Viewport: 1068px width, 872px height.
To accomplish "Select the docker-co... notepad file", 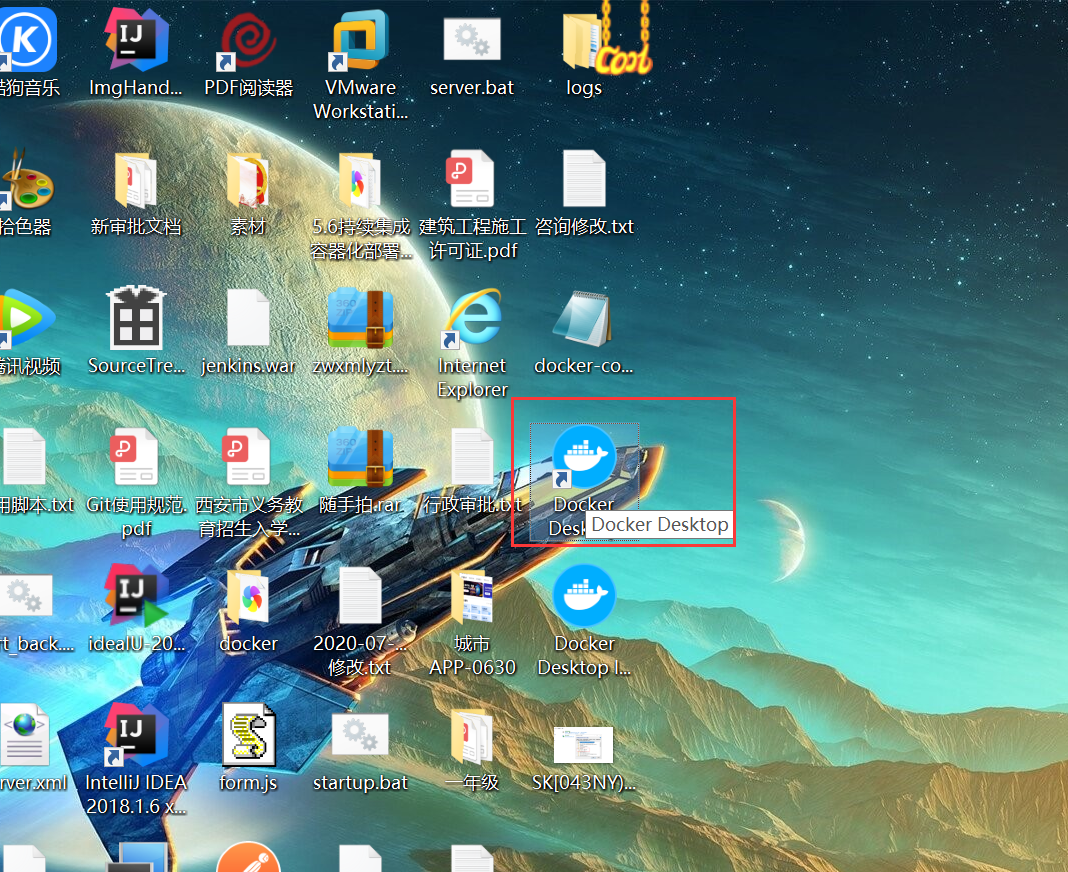I will click(584, 319).
